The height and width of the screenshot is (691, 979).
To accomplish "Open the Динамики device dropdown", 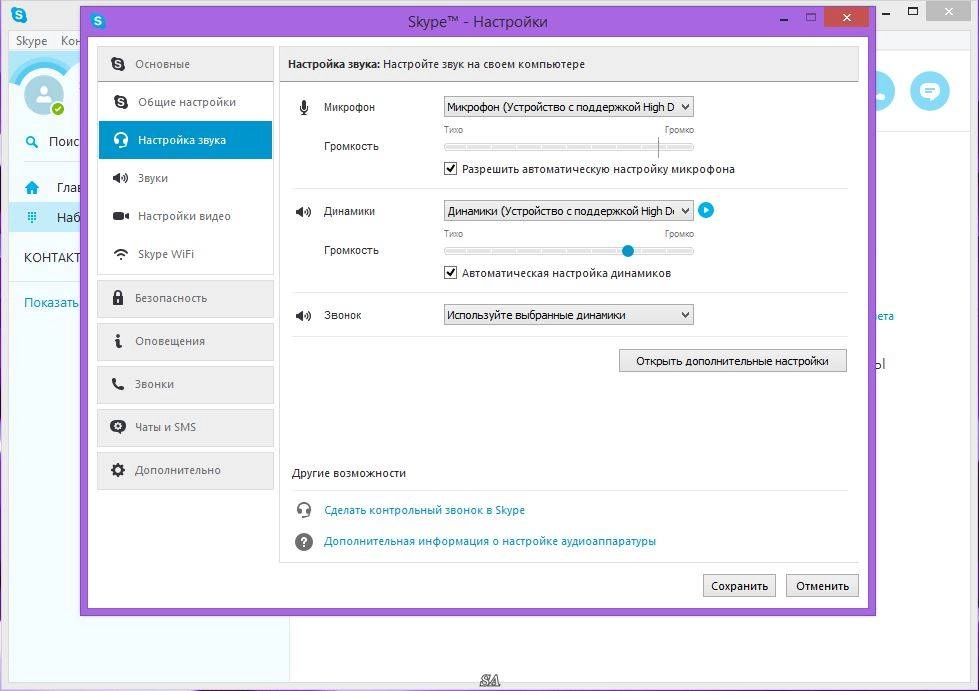I will click(568, 211).
